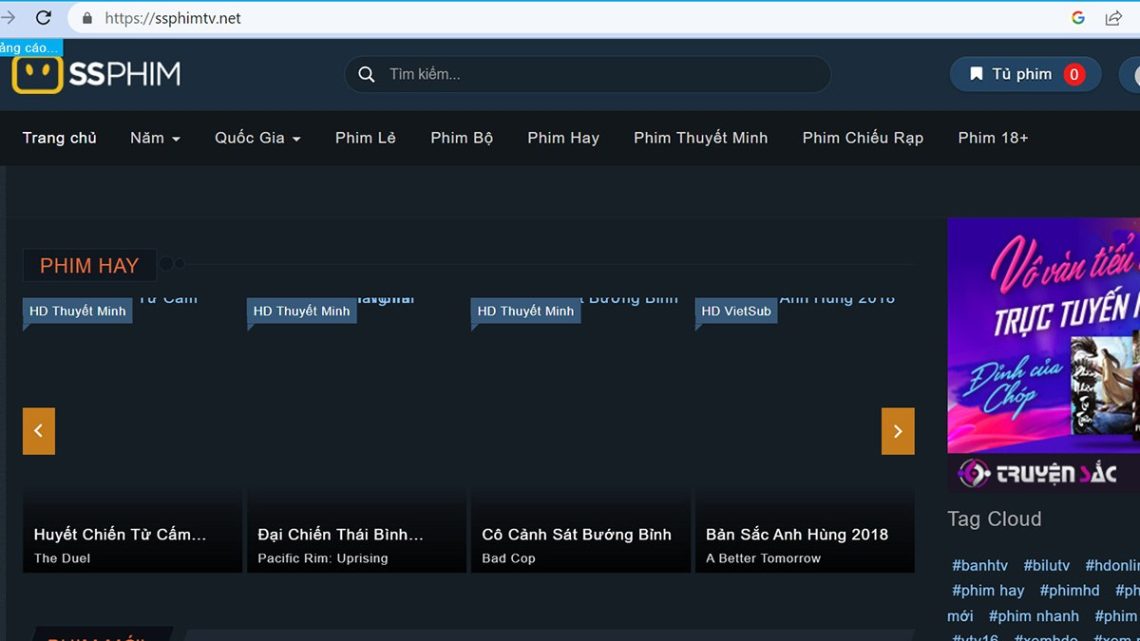Open the Quốc Gia dropdown
The width and height of the screenshot is (1140, 641).
coord(256,138)
